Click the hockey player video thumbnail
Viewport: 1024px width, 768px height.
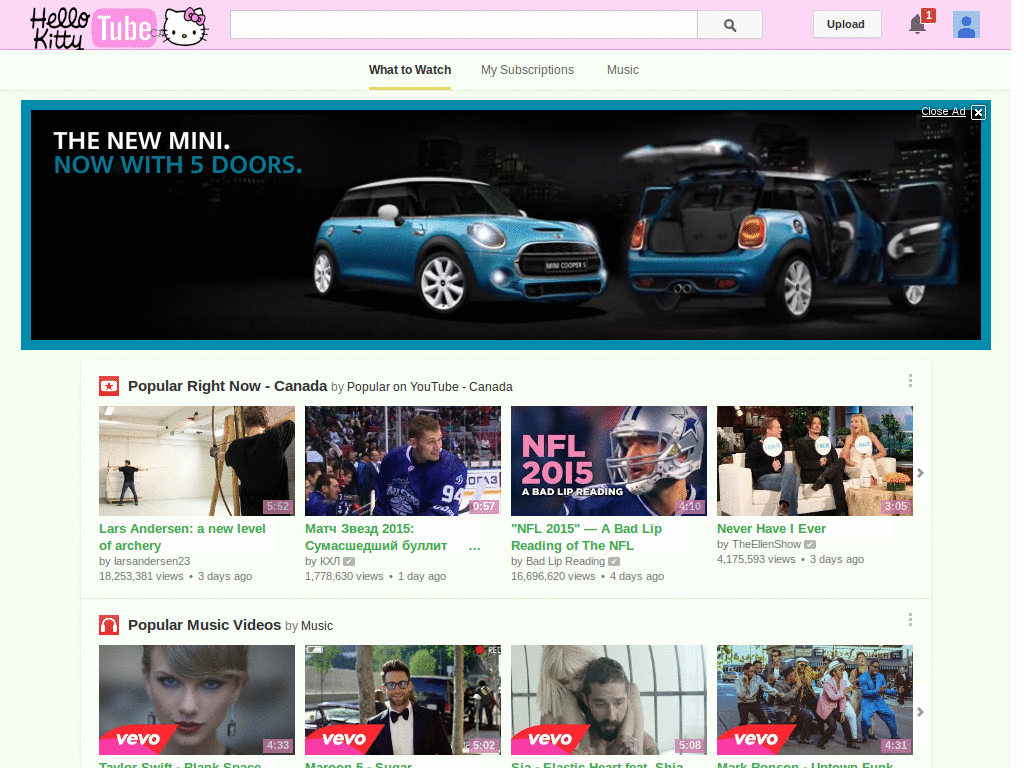(403, 461)
